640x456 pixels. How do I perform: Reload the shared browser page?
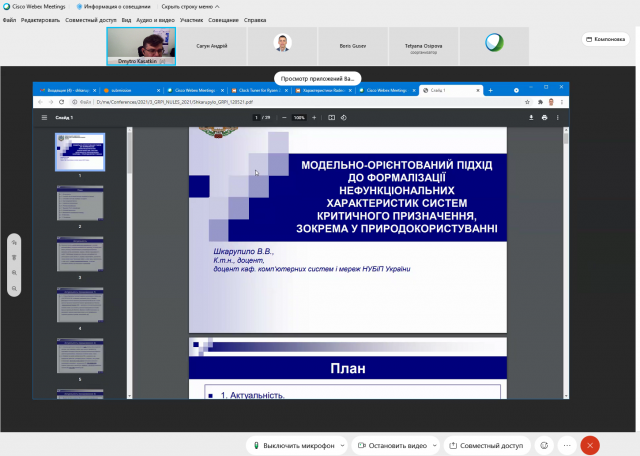pos(62,102)
